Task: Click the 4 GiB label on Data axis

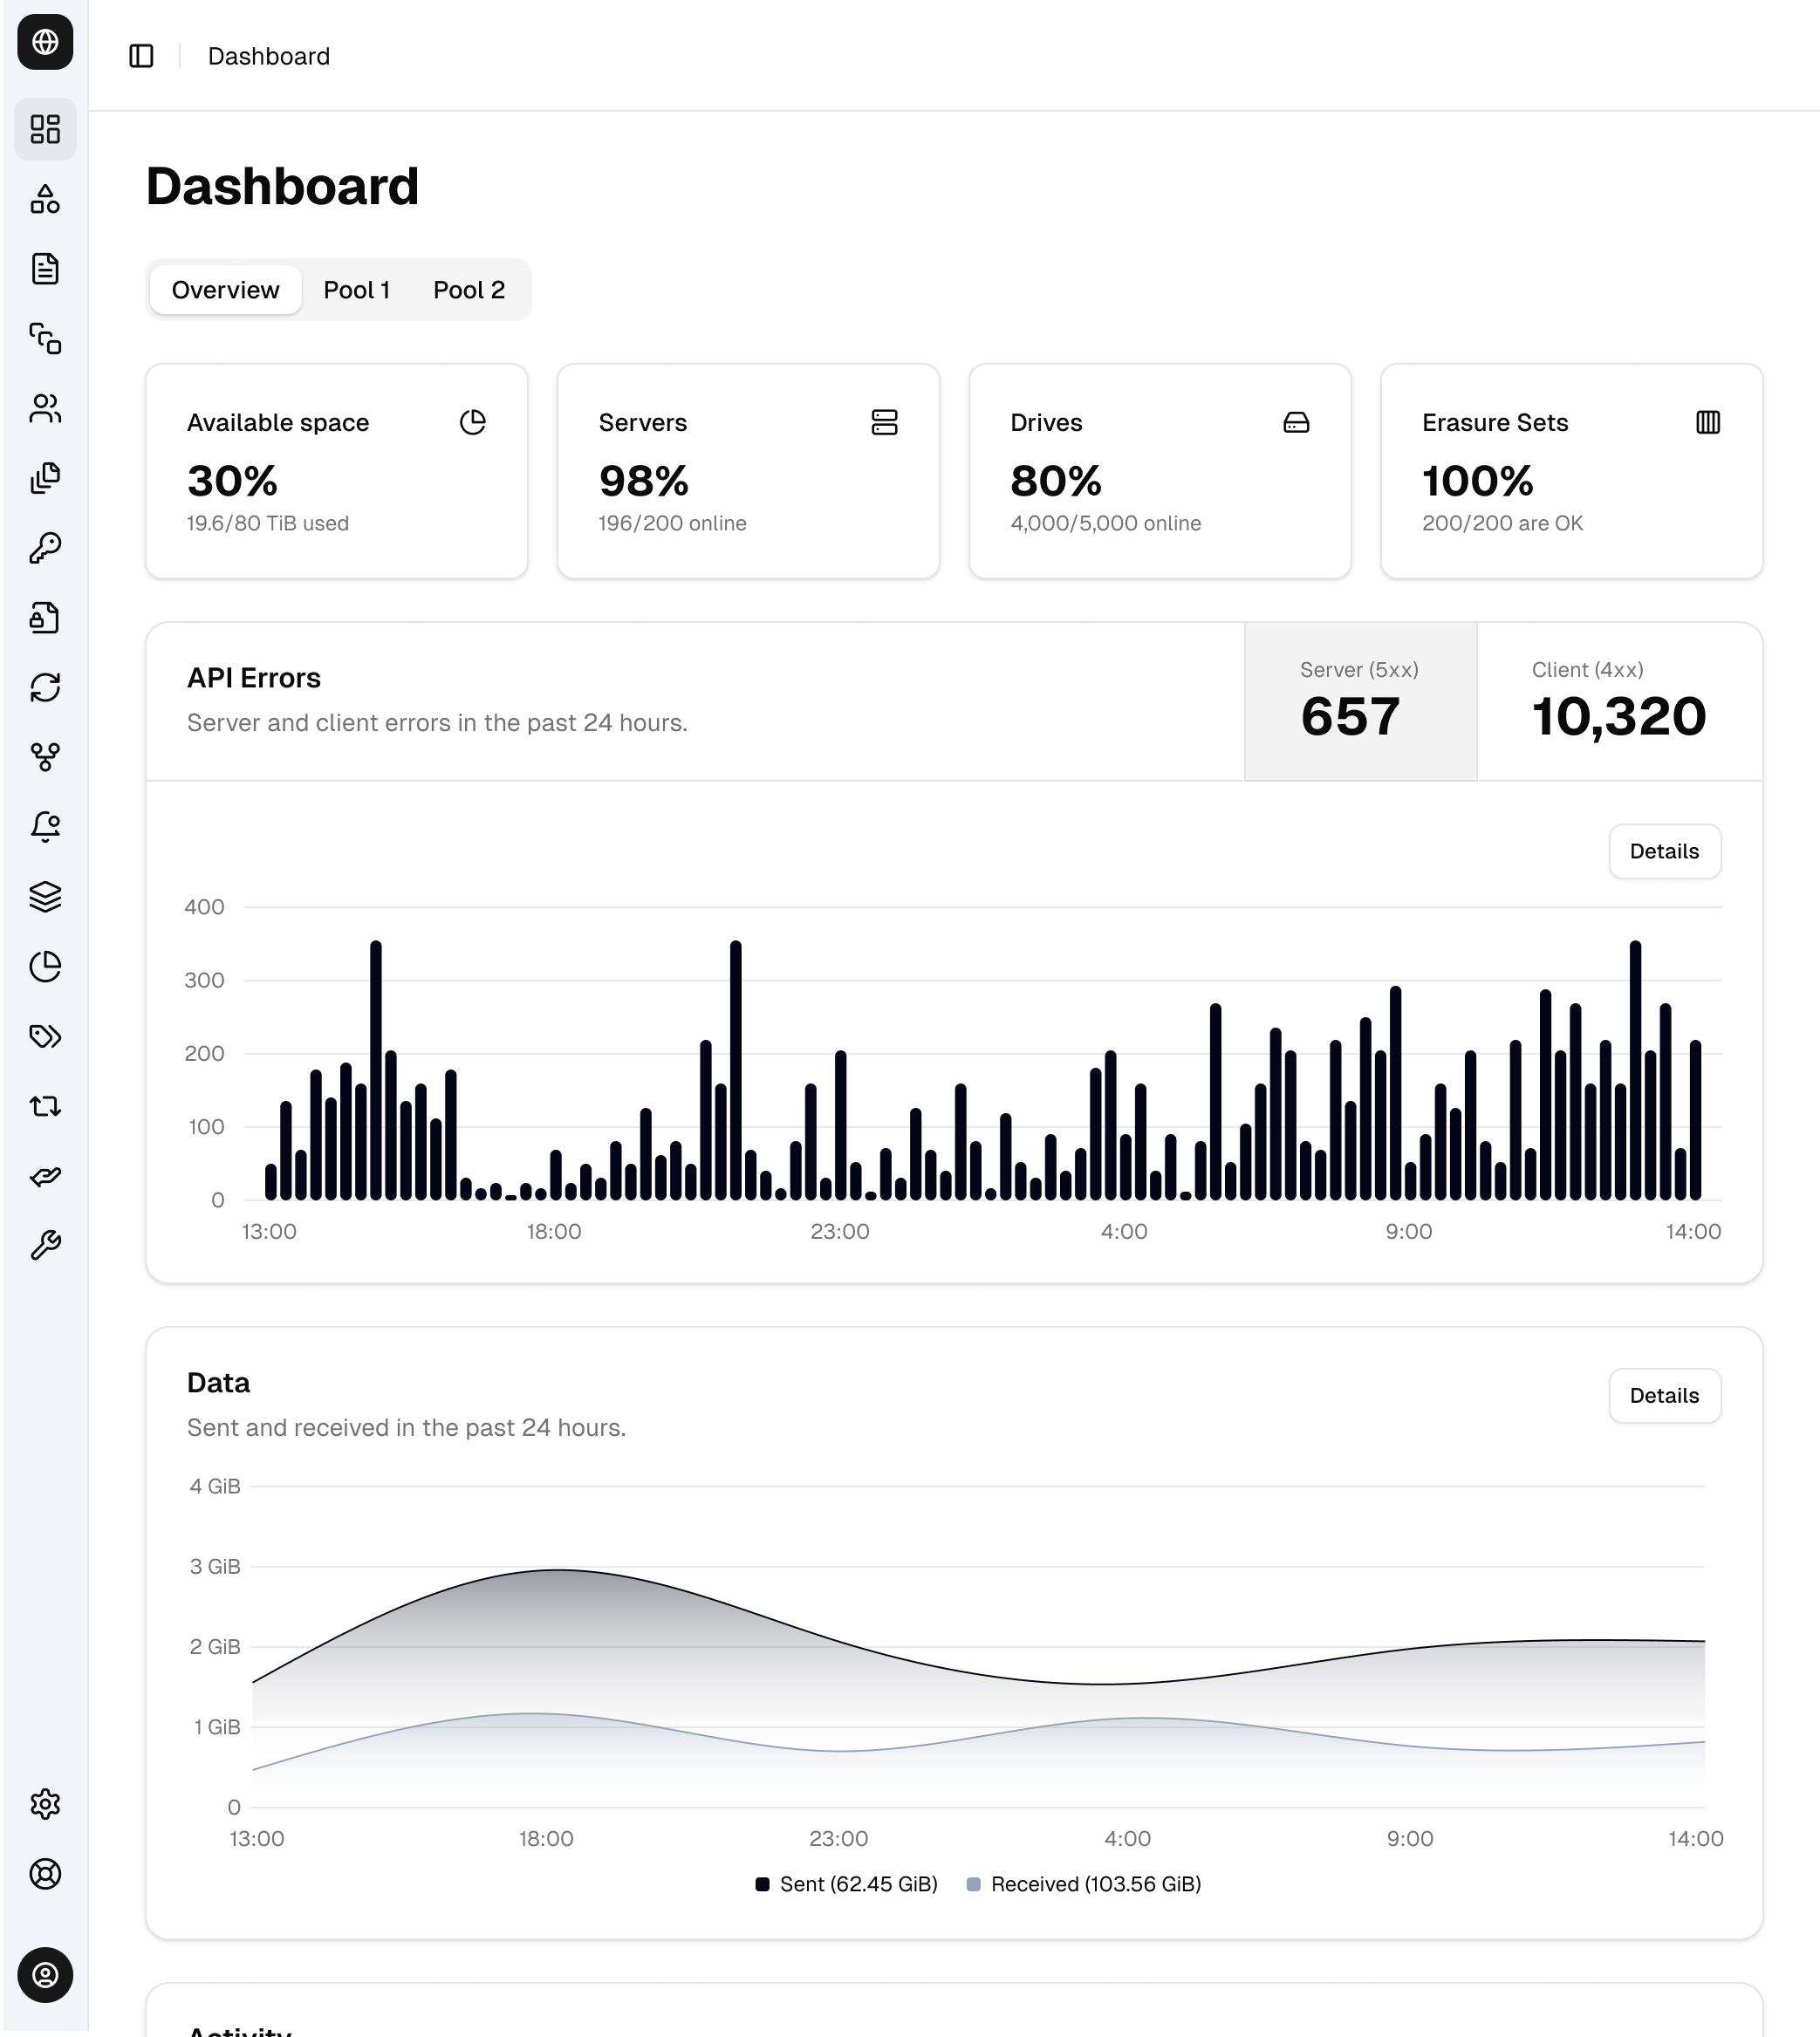Action: tap(215, 1487)
